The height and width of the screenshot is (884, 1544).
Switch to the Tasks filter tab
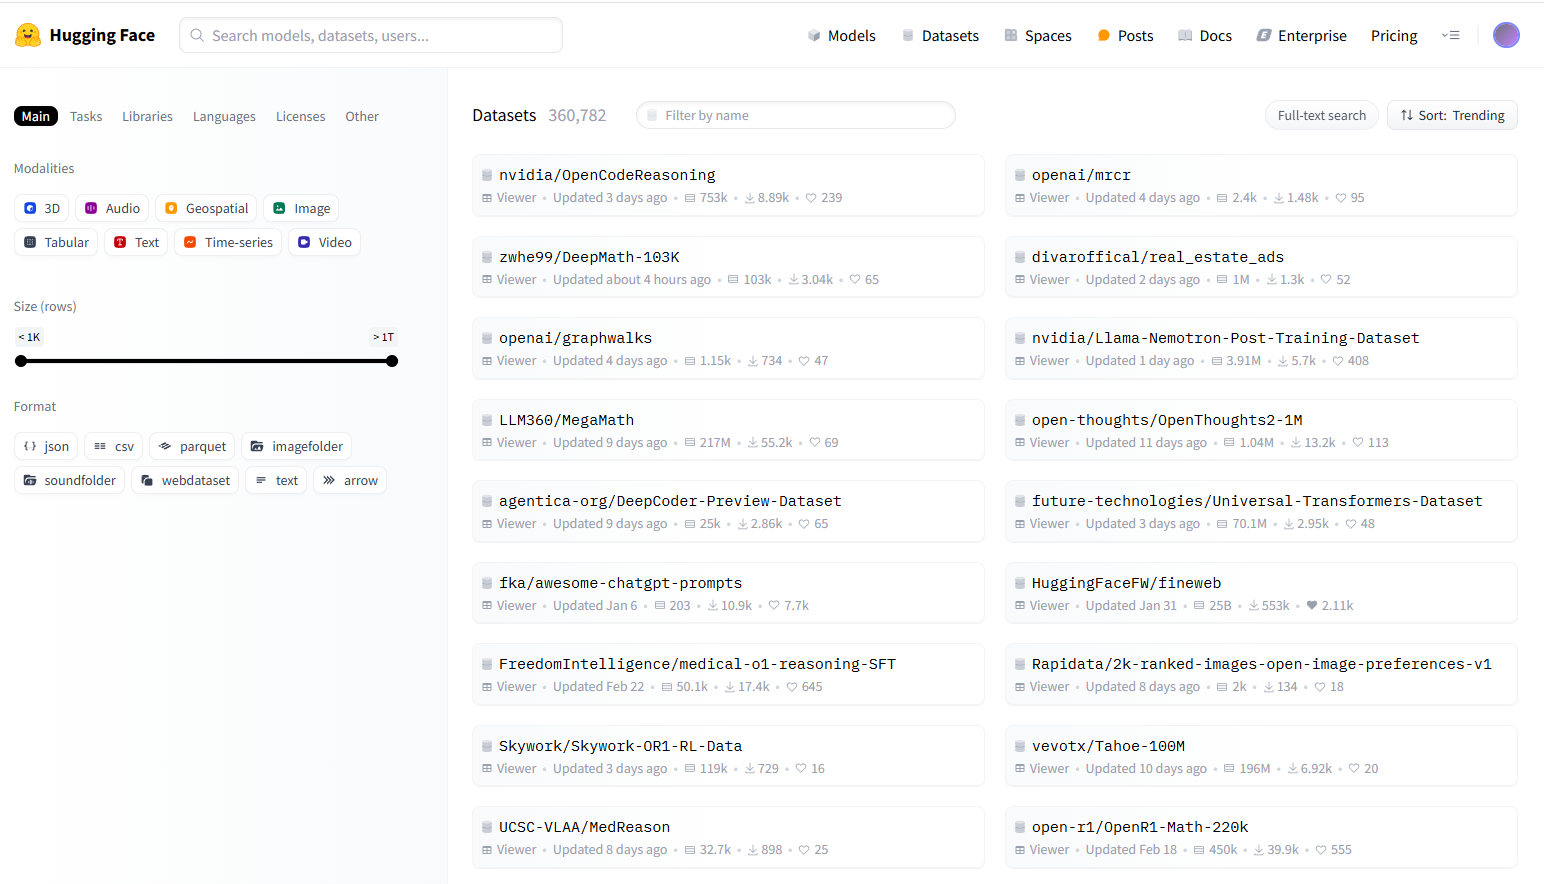point(86,116)
